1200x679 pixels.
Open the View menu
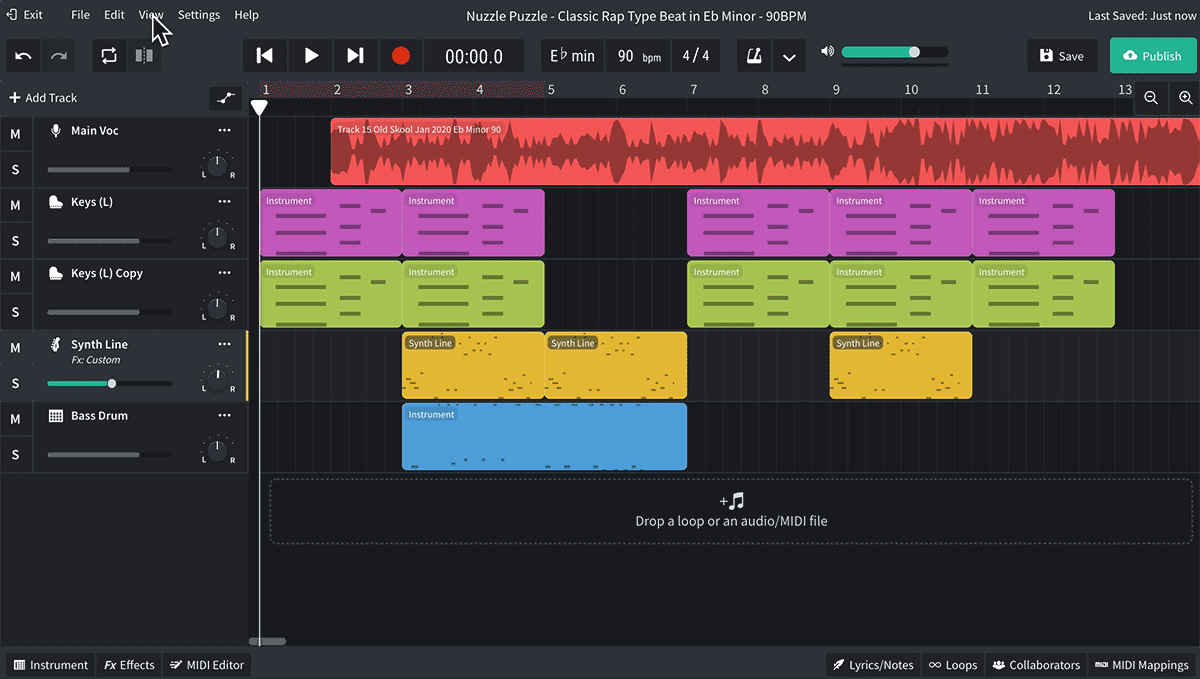point(151,15)
